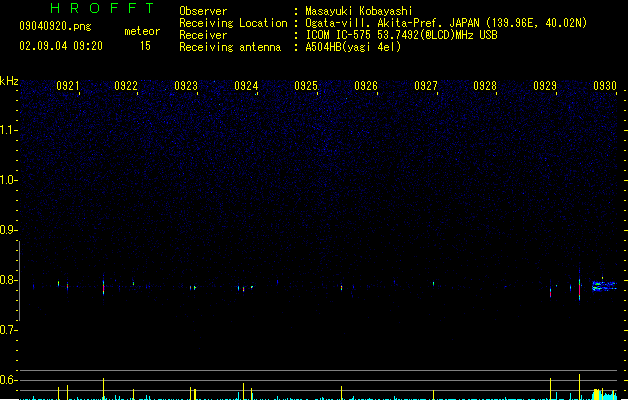Click the 0928 time marker
The image size is (629, 400).
485,86
